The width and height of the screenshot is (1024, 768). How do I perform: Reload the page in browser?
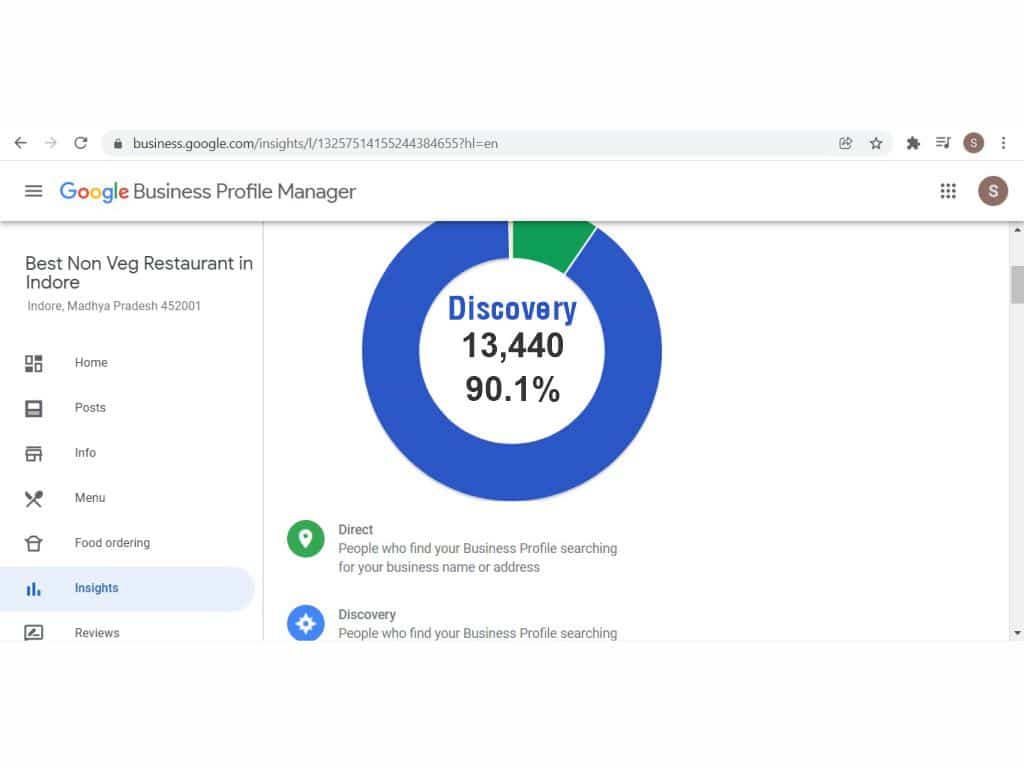(81, 143)
